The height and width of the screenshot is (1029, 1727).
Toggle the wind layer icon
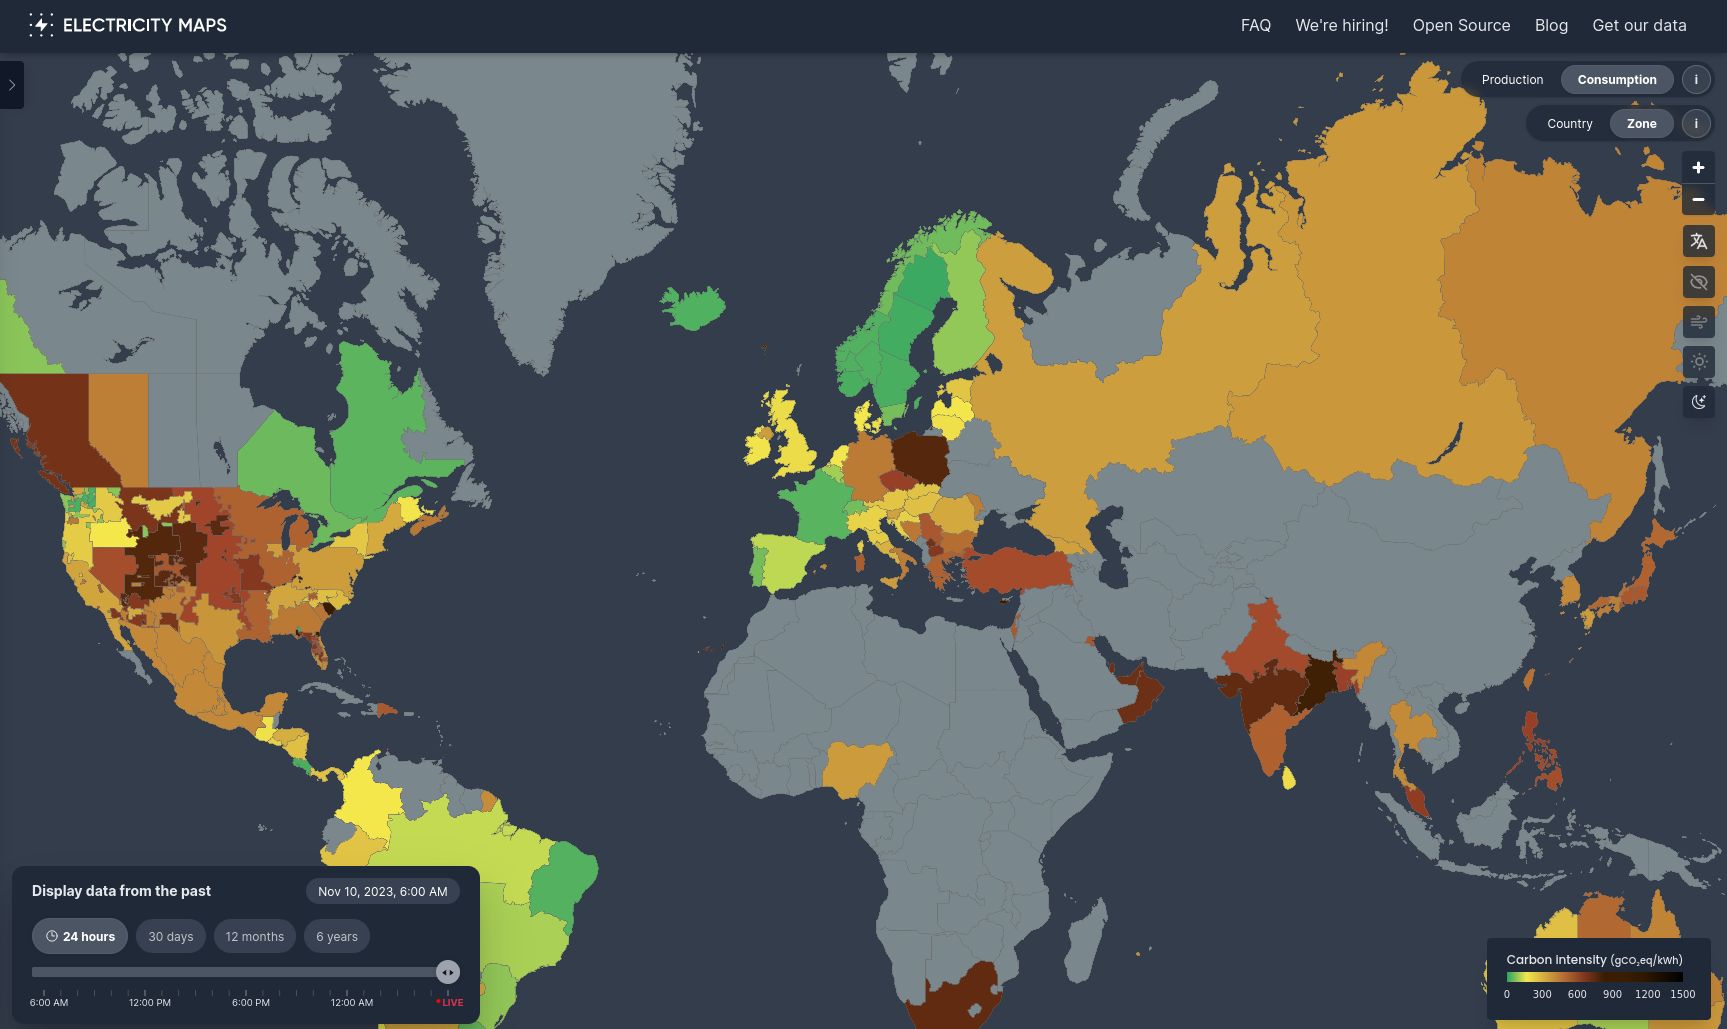pyautogui.click(x=1698, y=322)
